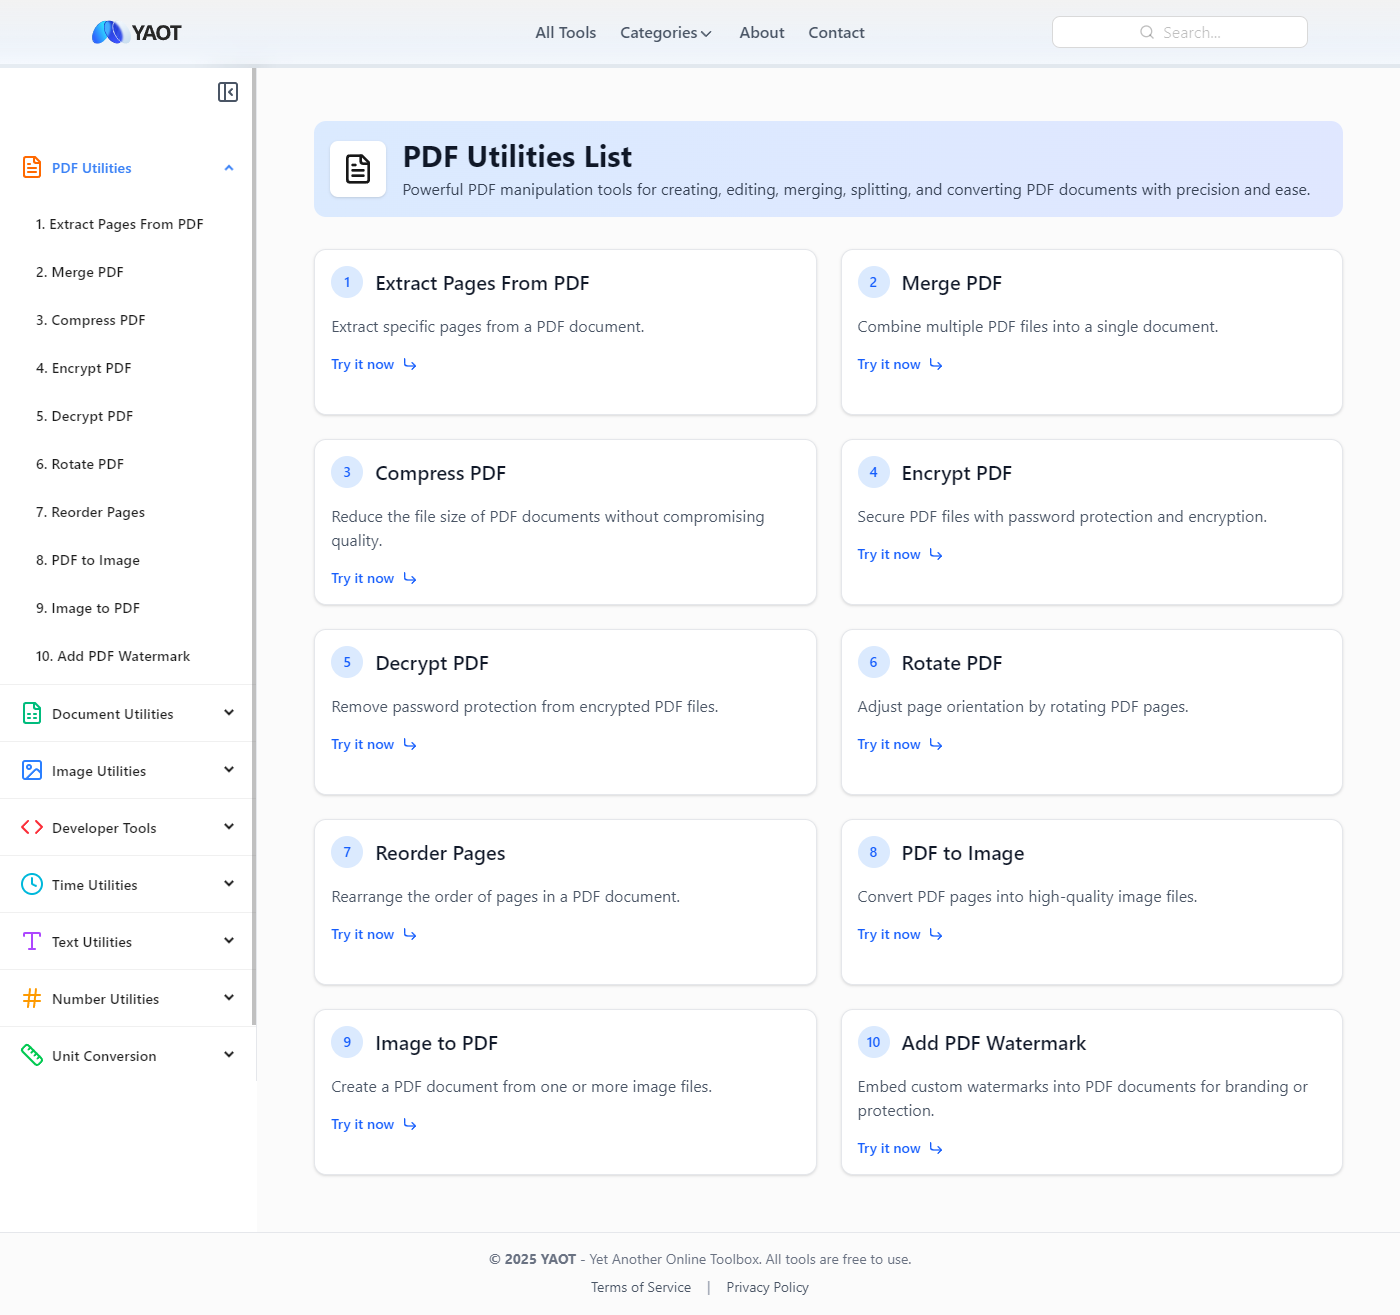
Task: Click the green Document Utilities icon
Action: coord(32,713)
